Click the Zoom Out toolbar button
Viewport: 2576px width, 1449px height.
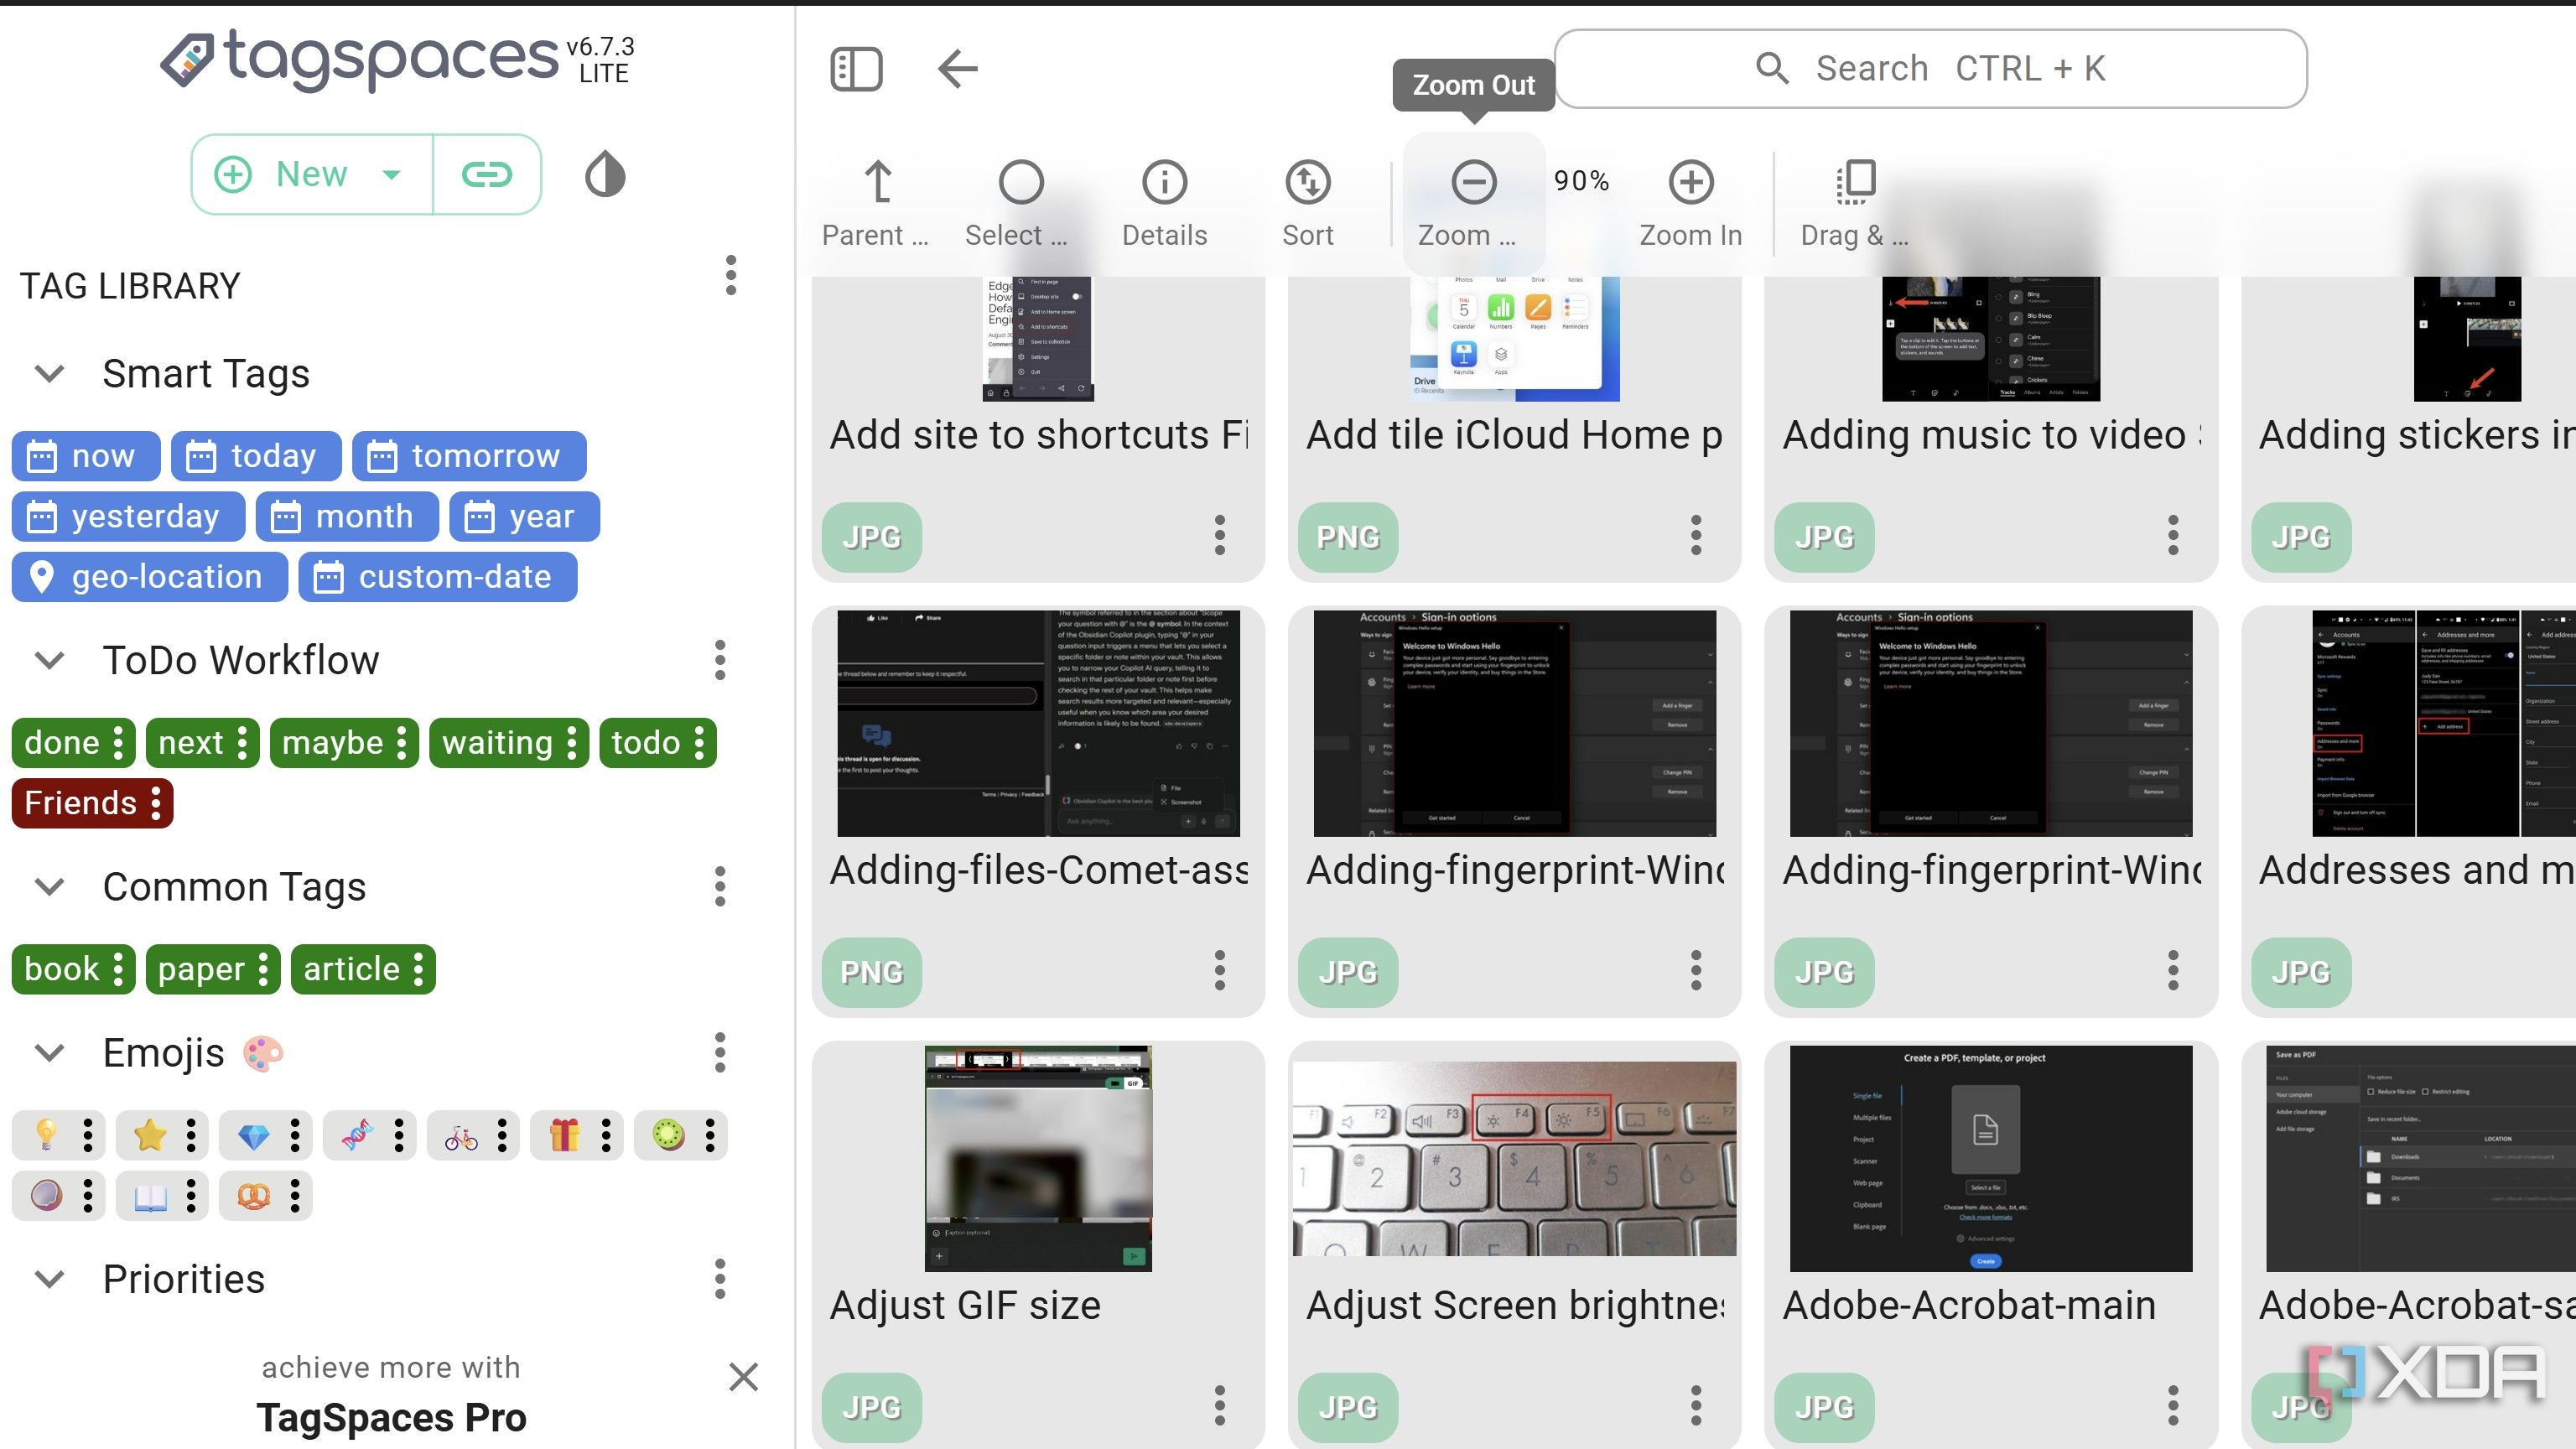coord(1473,204)
